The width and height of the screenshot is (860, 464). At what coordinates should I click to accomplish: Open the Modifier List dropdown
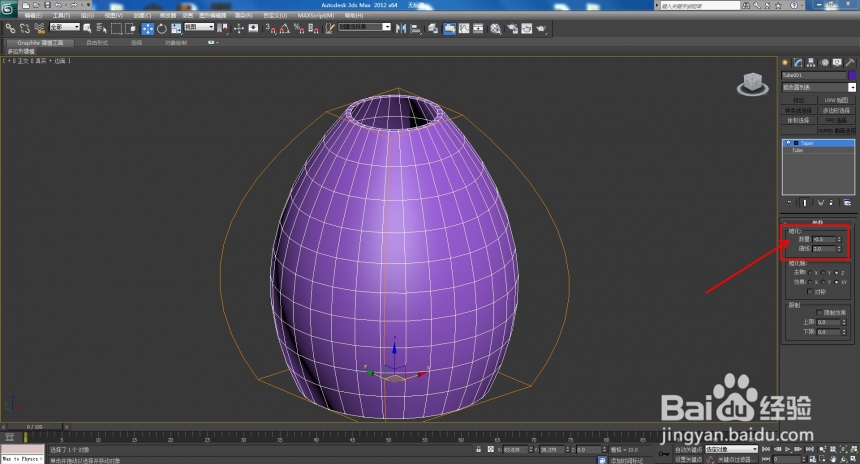click(x=852, y=87)
